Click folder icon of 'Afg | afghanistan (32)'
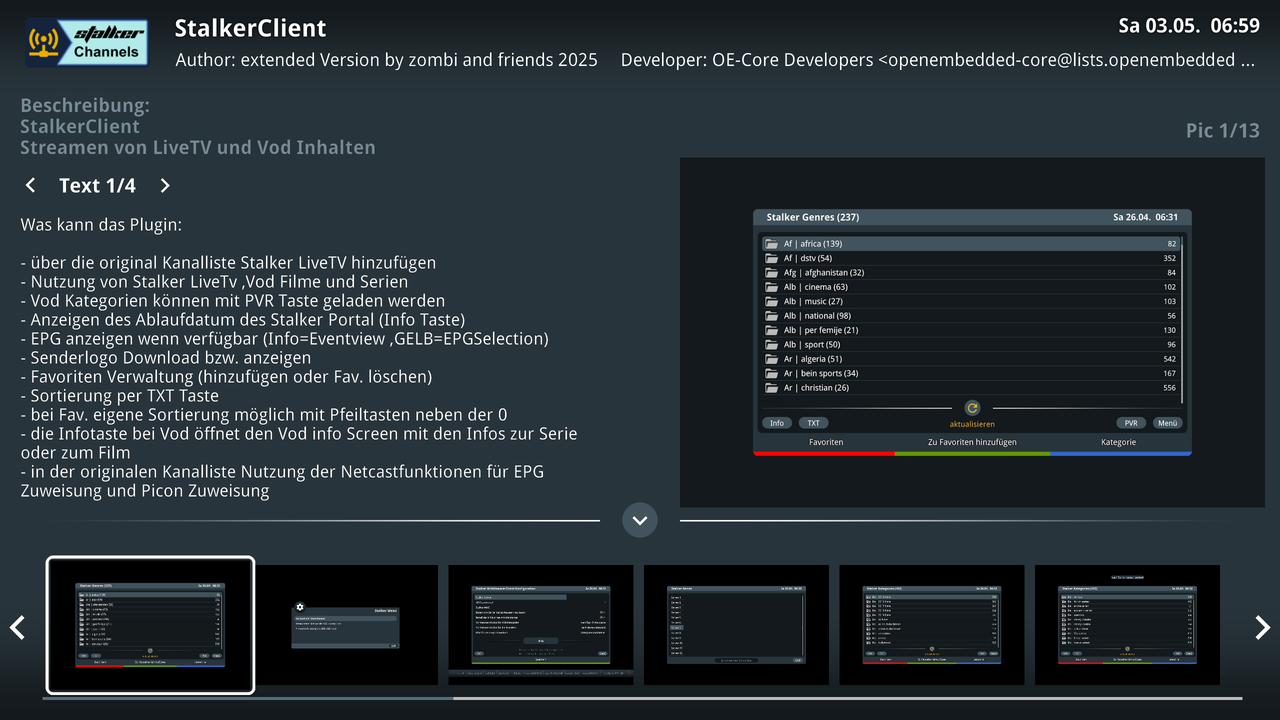Viewport: 1280px width, 720px height. (x=771, y=272)
